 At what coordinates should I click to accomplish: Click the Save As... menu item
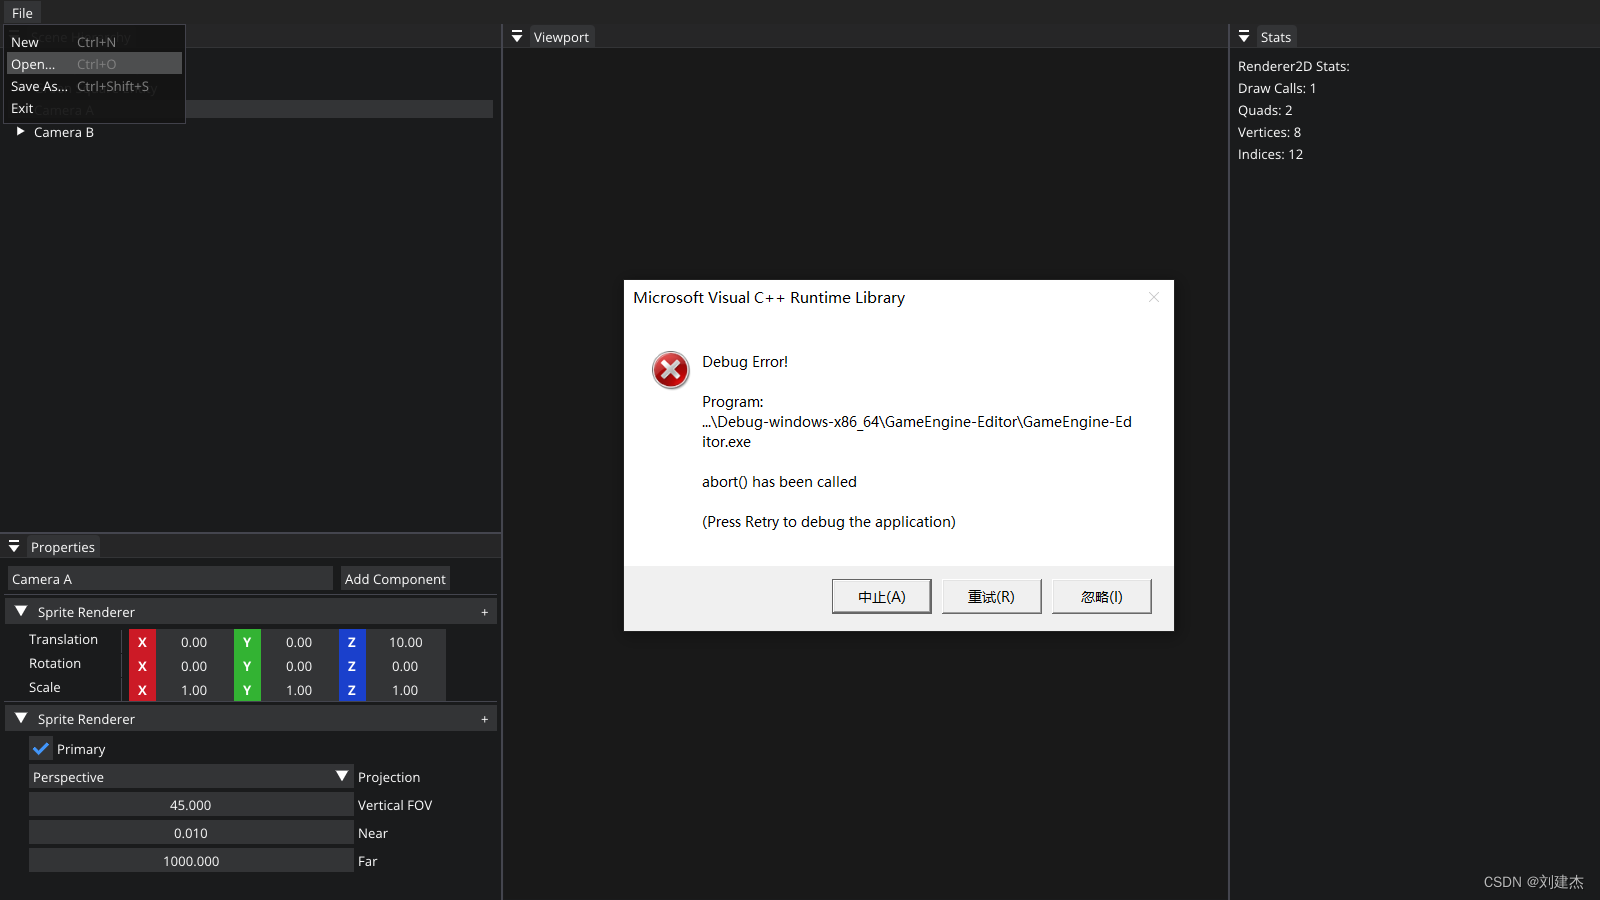coord(39,86)
